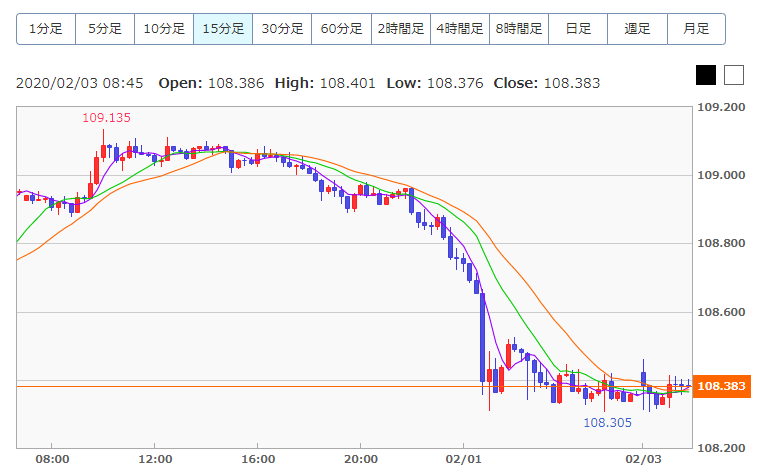Click the orange 108.383 current price tag
This screenshot has height=474, width=763.
[722, 386]
